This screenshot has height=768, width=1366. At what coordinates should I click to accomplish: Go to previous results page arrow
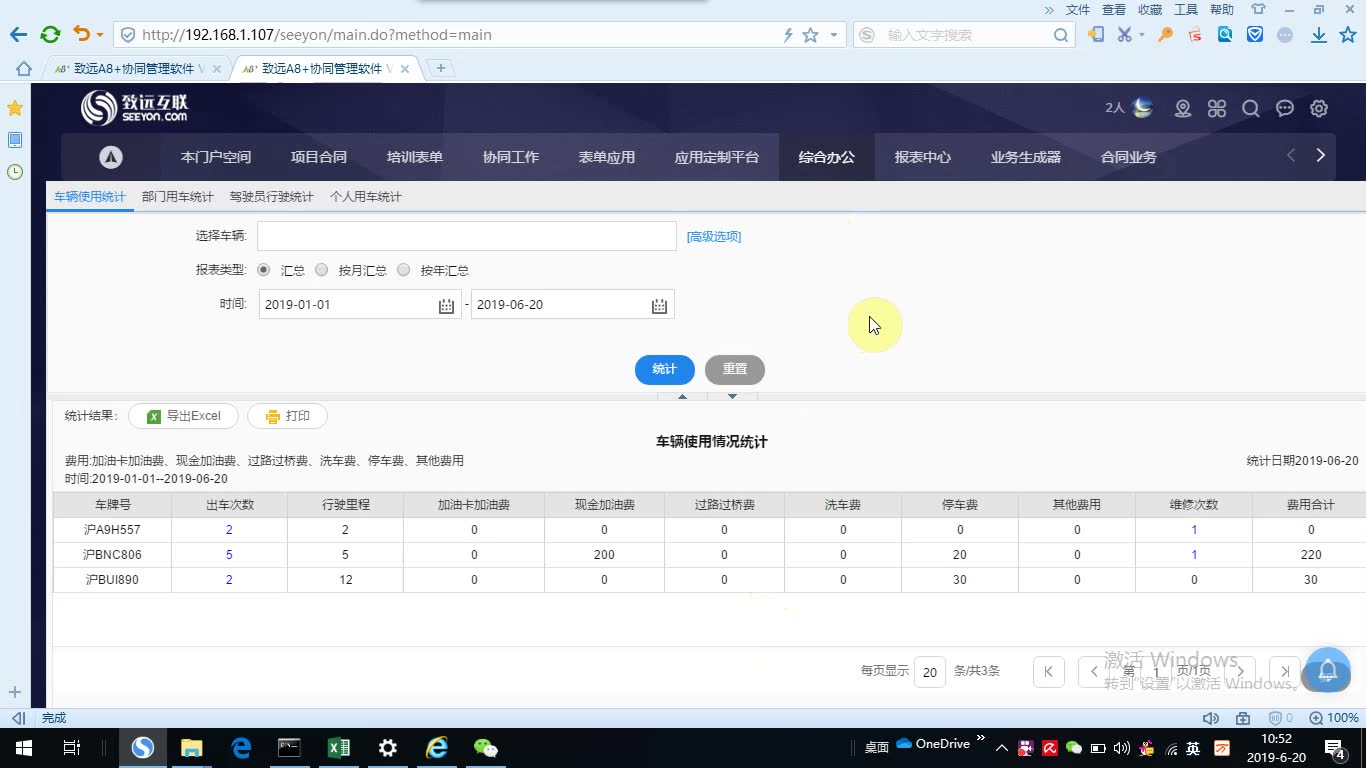pos(1094,671)
